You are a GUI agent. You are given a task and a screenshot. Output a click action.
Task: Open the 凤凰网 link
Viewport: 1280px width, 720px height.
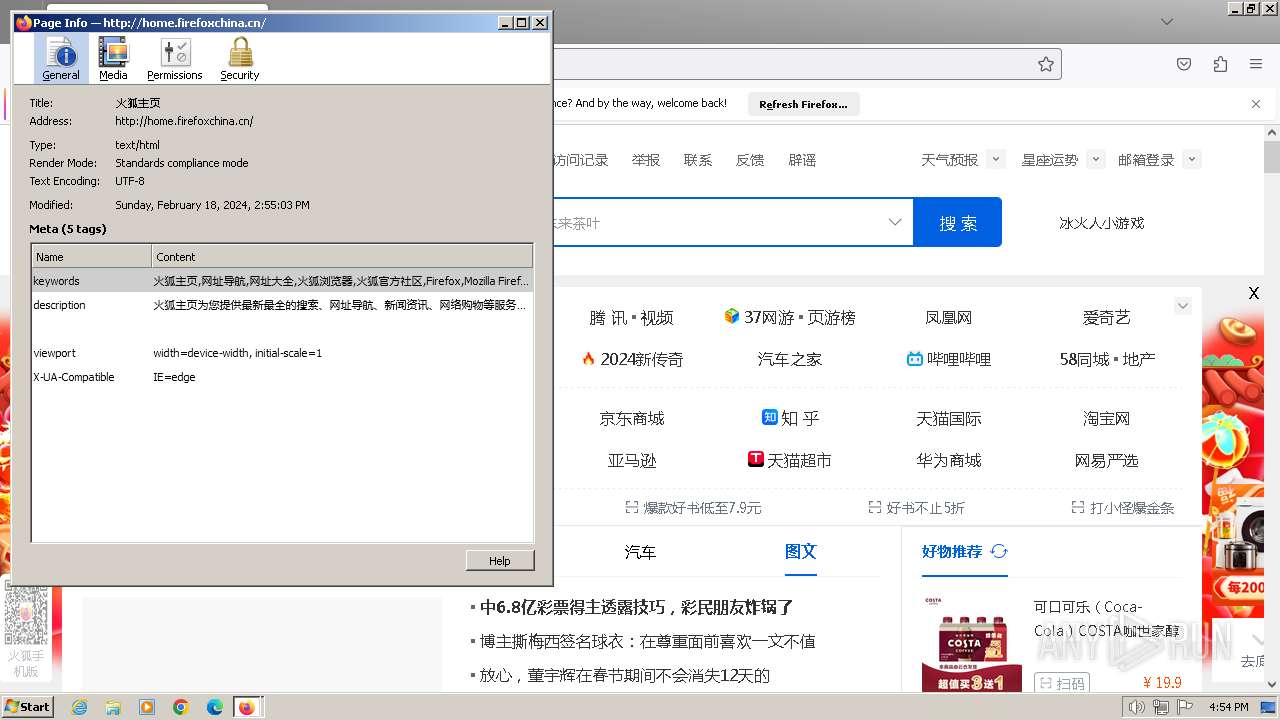pos(949,317)
